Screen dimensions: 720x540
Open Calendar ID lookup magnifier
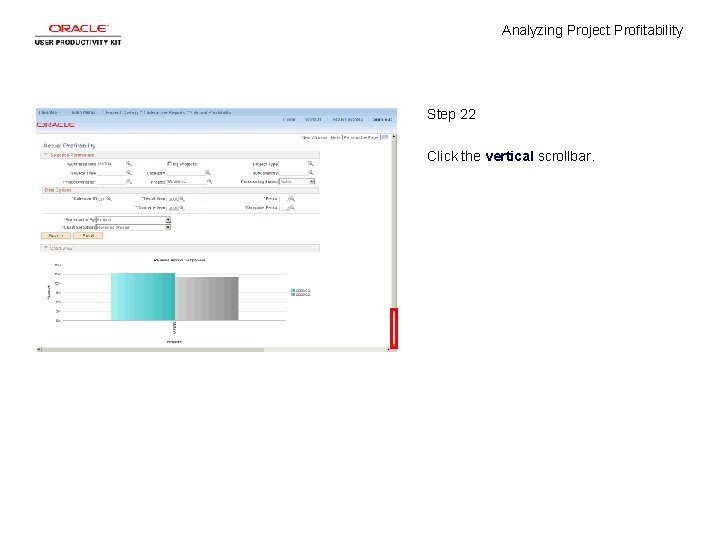pos(109,199)
